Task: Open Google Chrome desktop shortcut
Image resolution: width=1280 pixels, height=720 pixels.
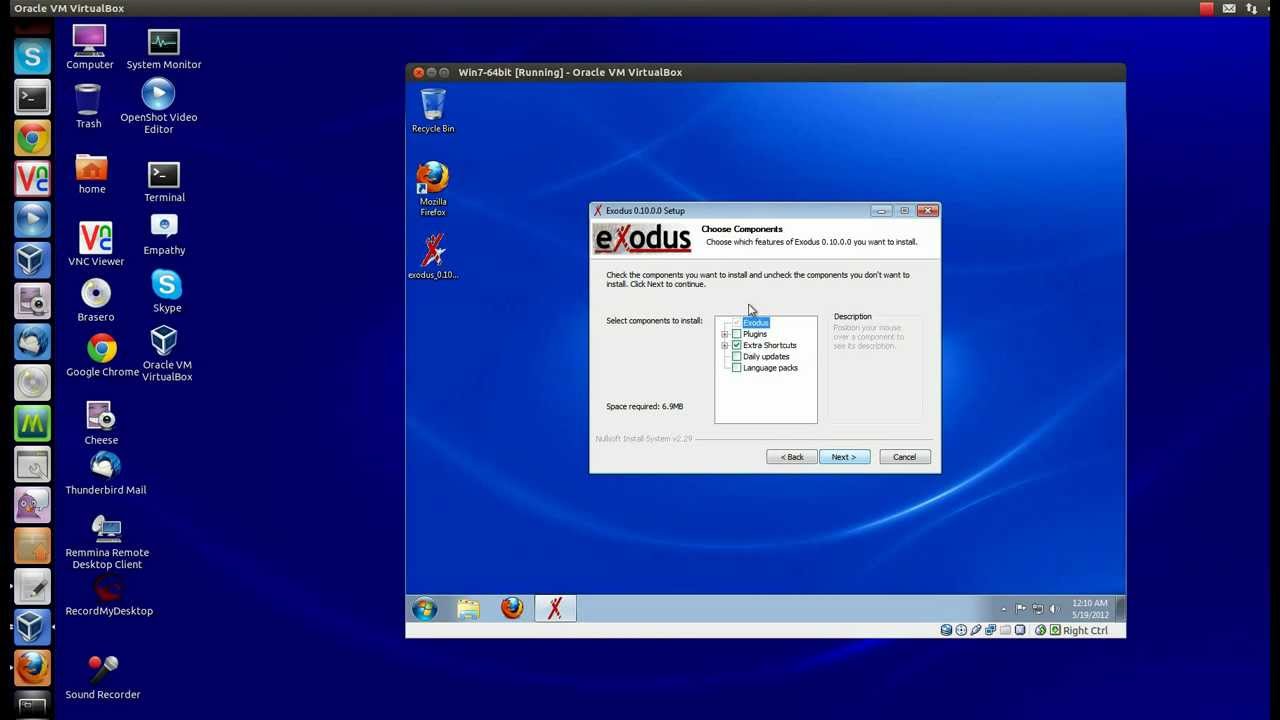Action: (x=102, y=355)
